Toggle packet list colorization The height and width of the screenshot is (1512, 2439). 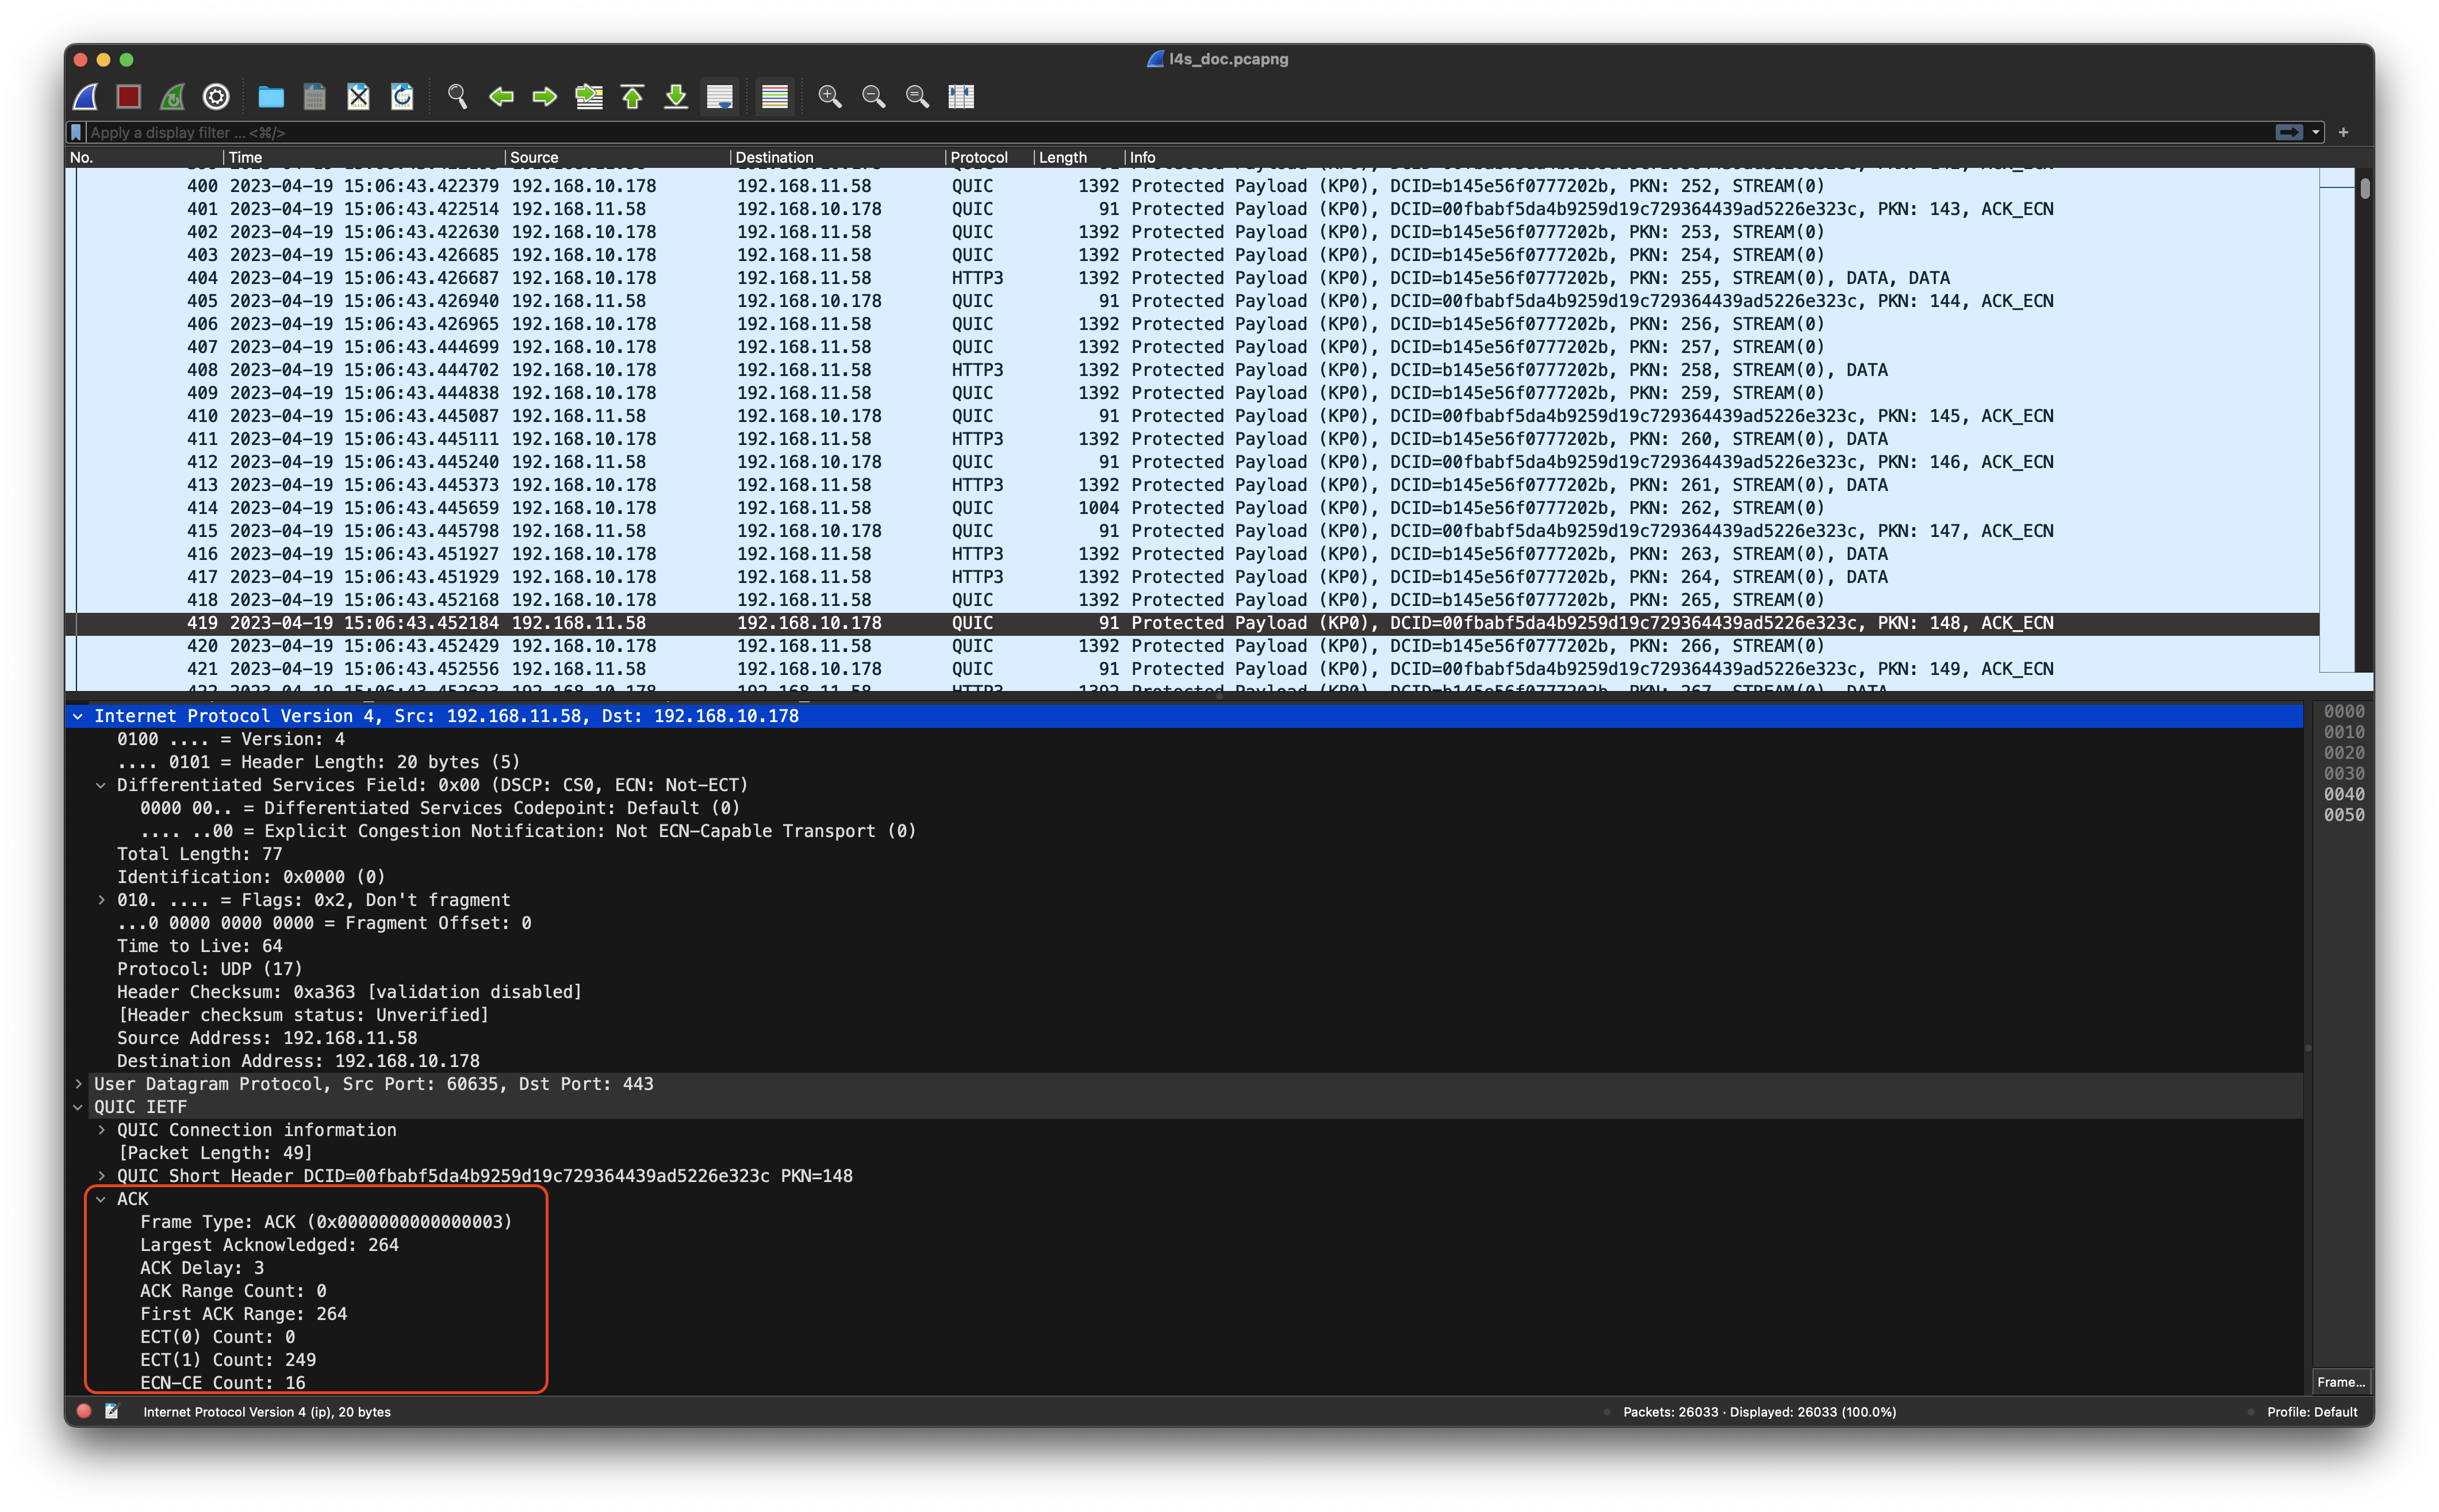click(775, 97)
